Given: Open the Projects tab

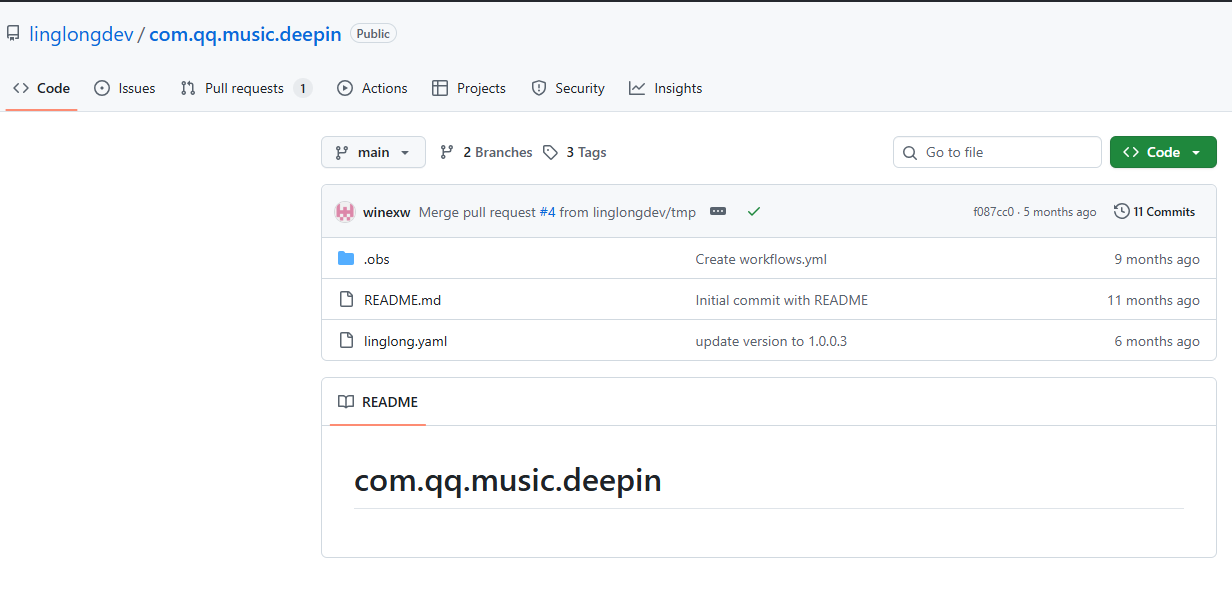Looking at the screenshot, I should pyautogui.click(x=469, y=88).
